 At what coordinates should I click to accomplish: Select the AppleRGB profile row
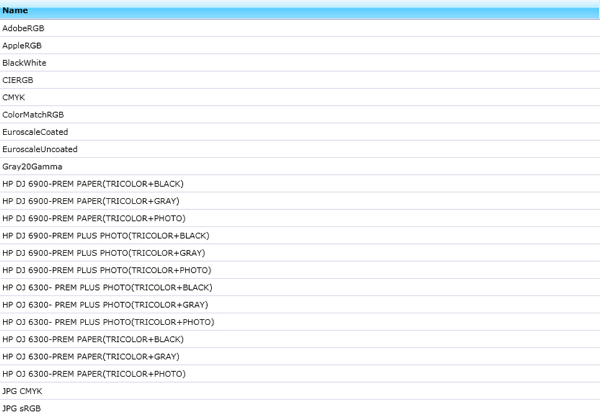(x=23, y=45)
